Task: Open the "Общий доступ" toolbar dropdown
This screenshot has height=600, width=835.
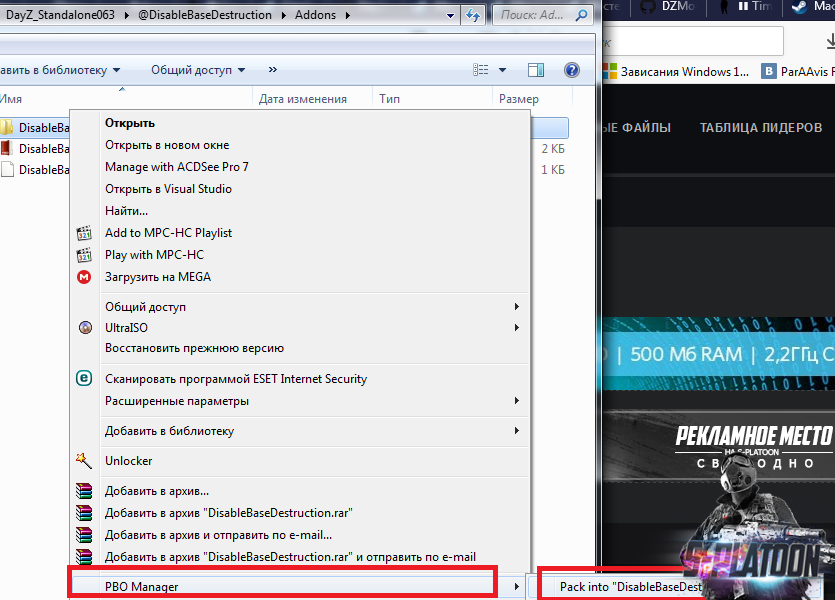Action: 198,70
